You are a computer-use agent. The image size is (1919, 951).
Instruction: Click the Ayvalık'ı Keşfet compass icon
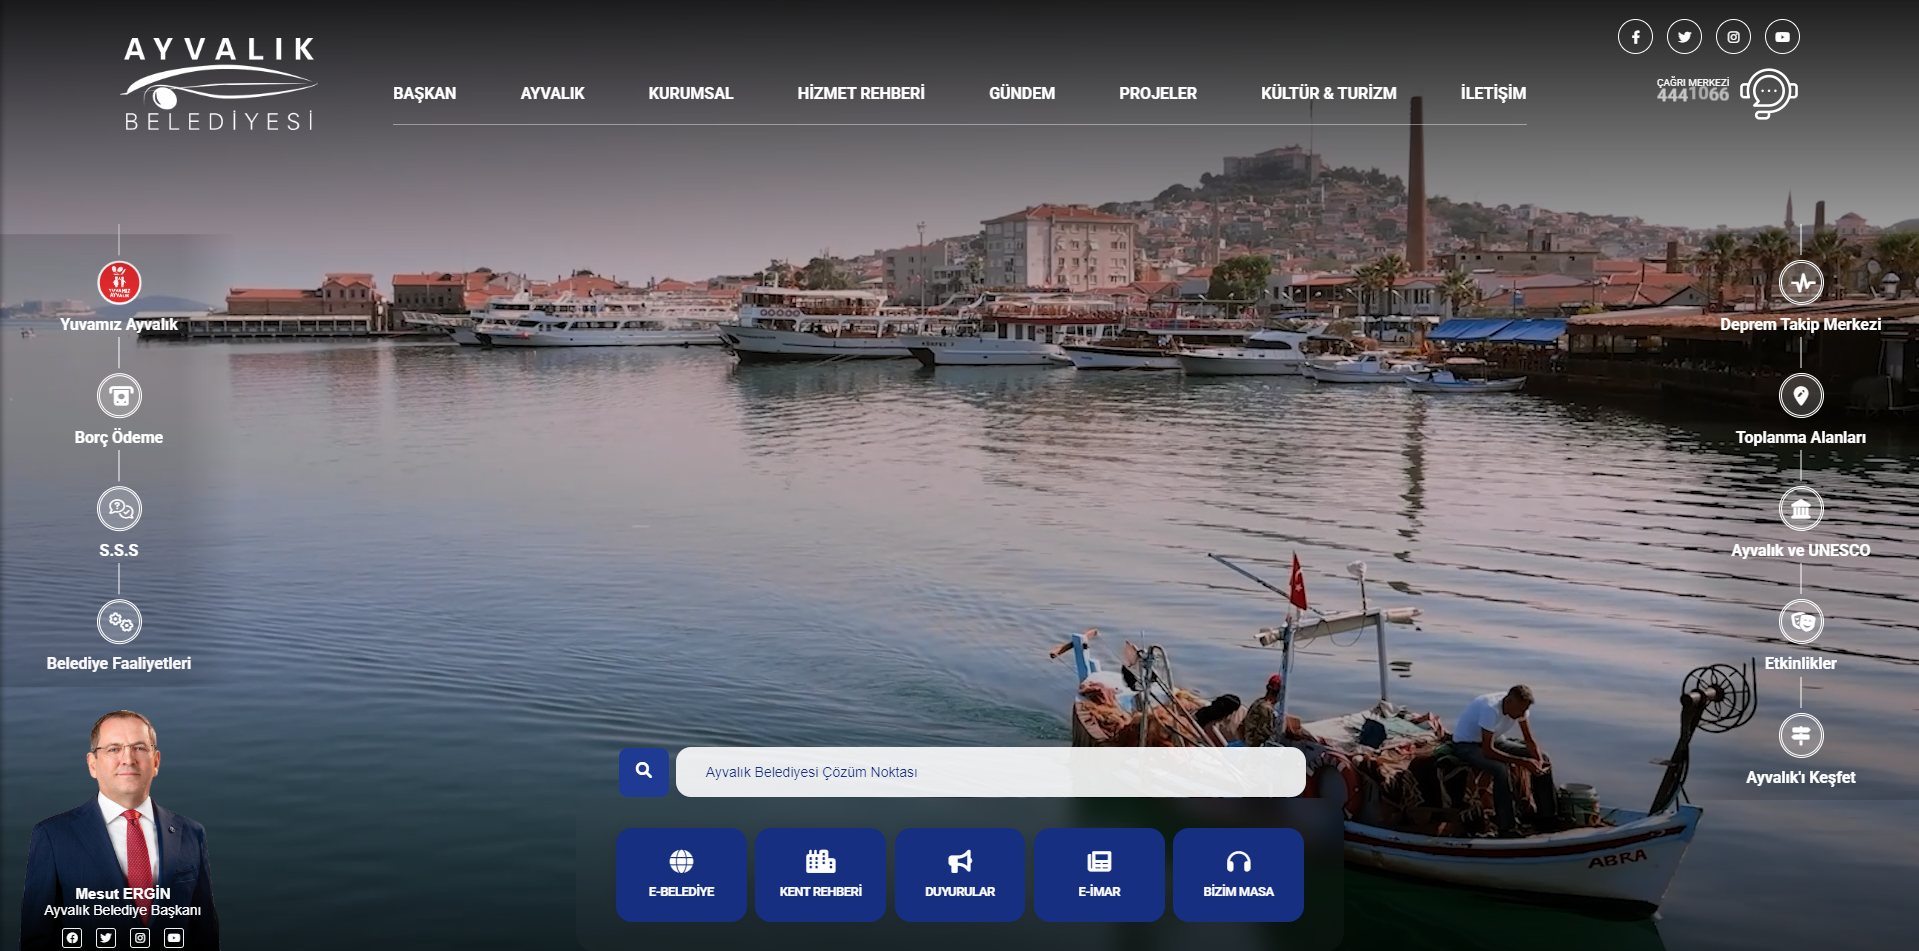pos(1802,734)
